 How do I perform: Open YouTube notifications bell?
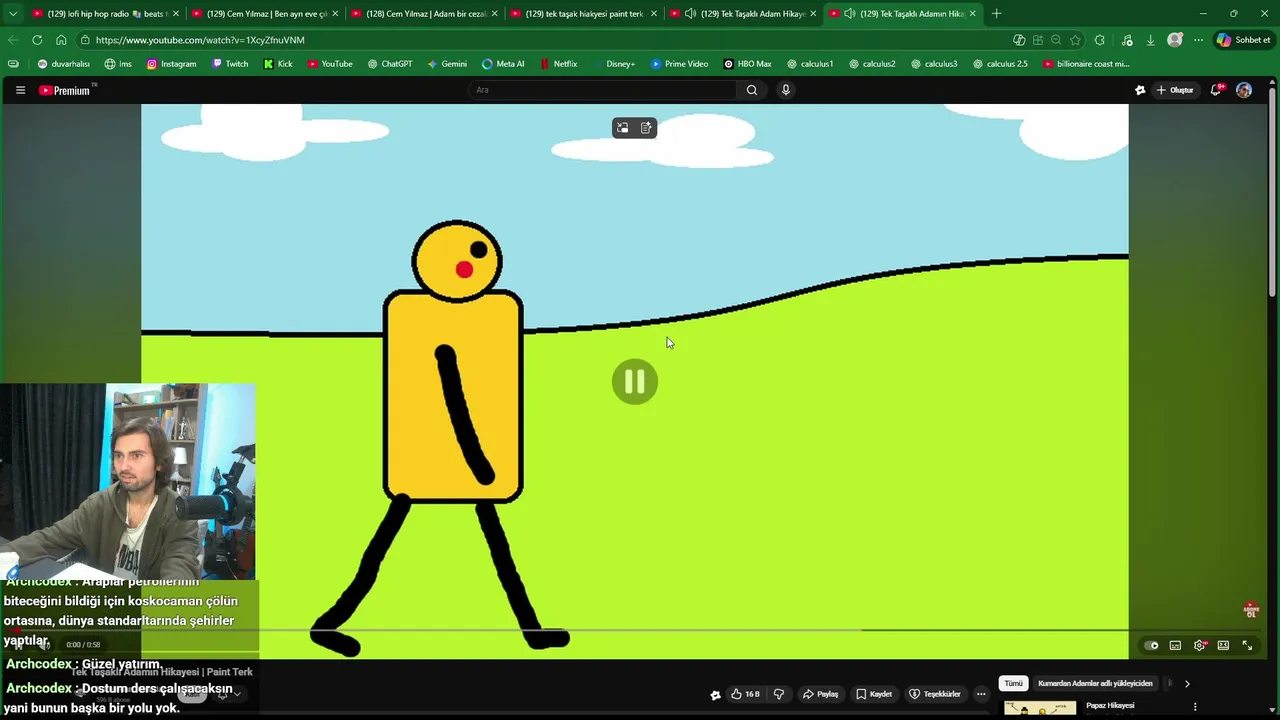pos(1216,90)
